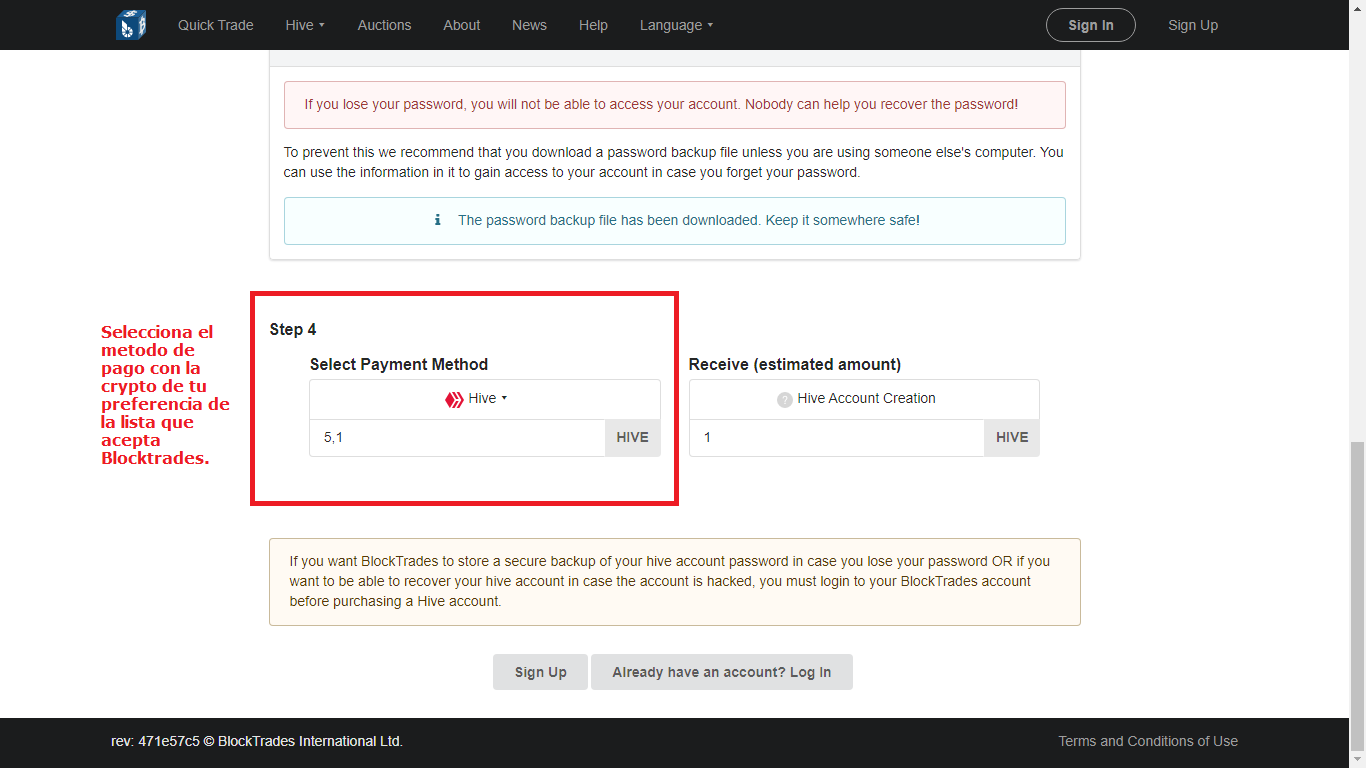Click the password backup downloaded message
This screenshot has width=1366, height=768.
point(689,220)
